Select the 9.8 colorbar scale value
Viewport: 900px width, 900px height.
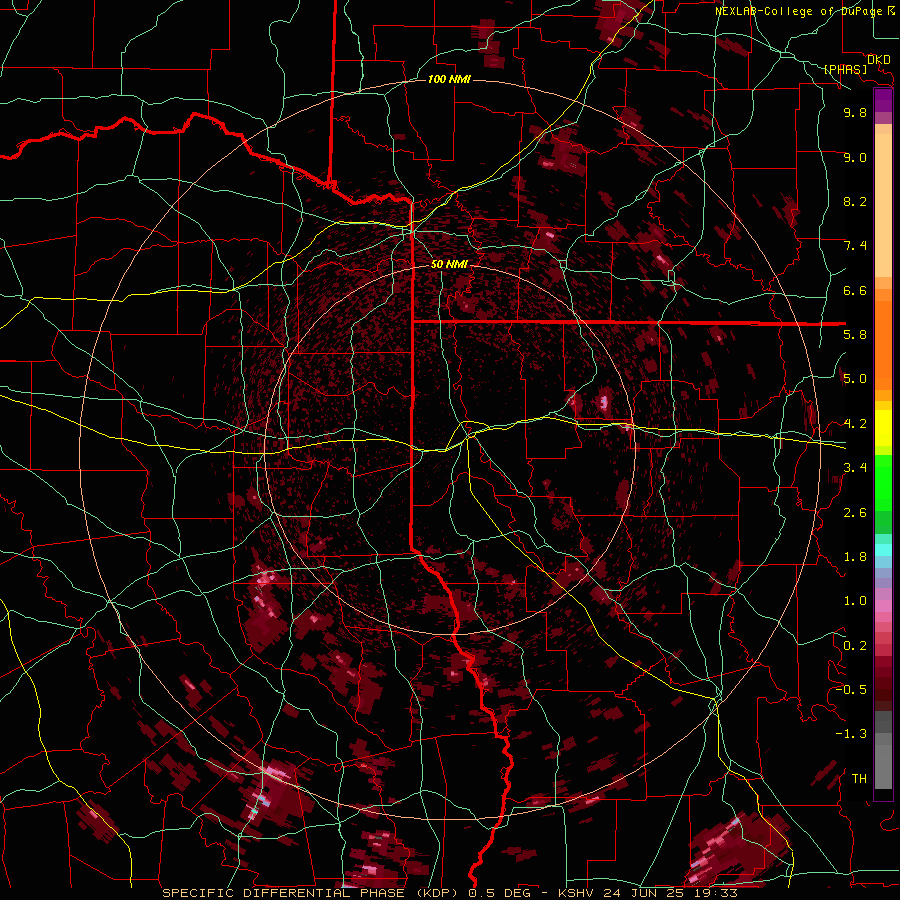coord(855,112)
